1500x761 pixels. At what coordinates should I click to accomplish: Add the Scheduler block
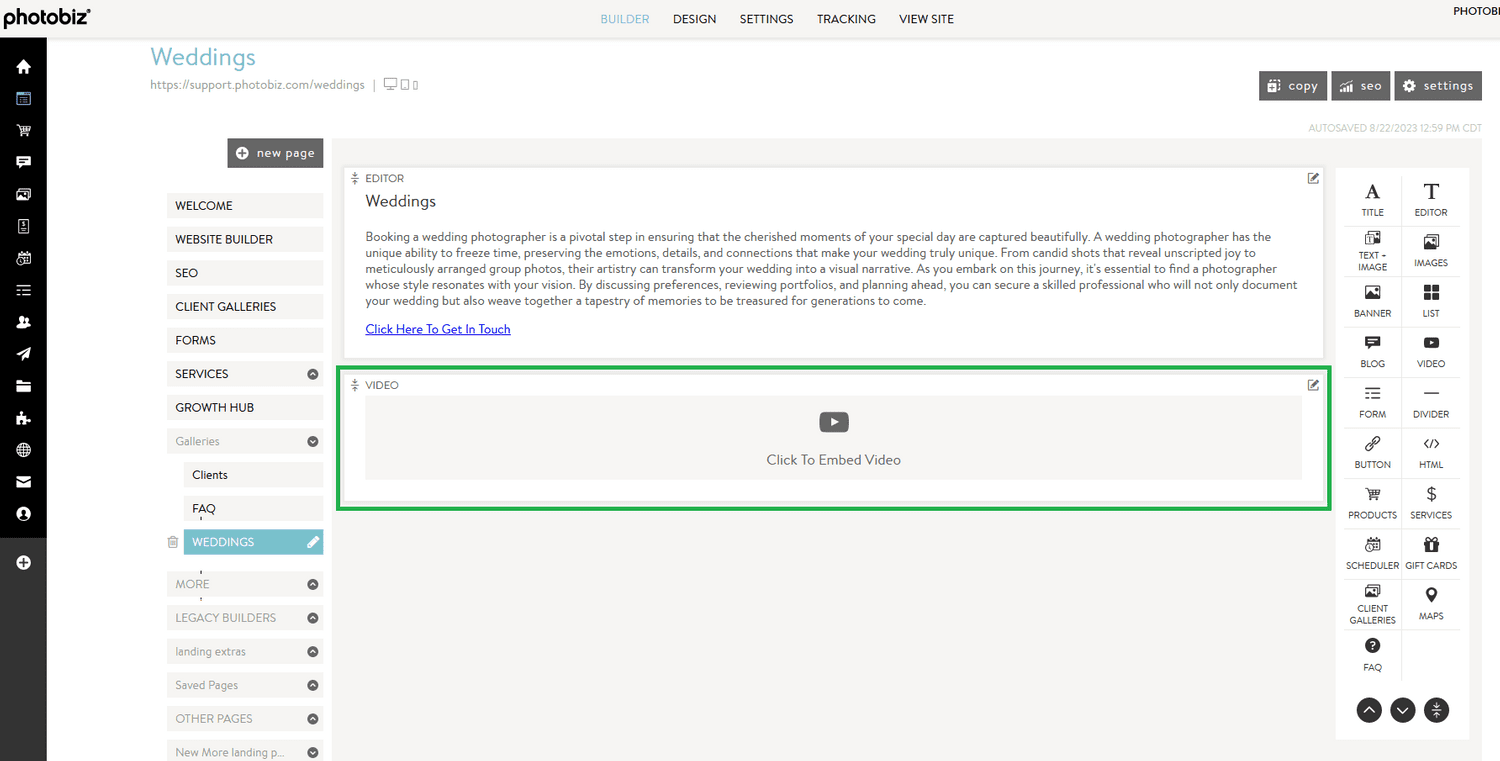click(1372, 552)
